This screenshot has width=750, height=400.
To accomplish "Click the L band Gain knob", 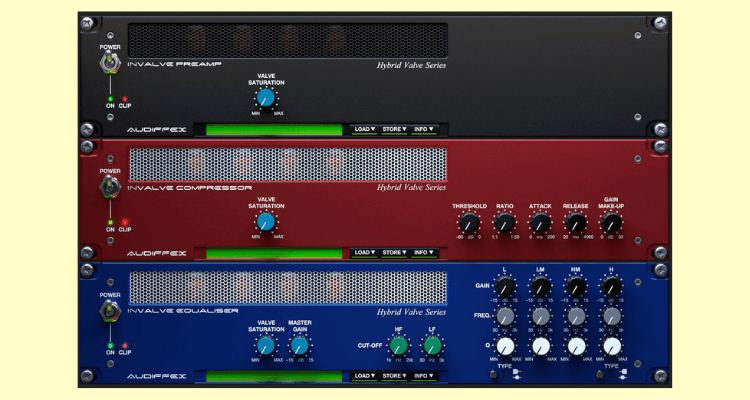I will [505, 287].
